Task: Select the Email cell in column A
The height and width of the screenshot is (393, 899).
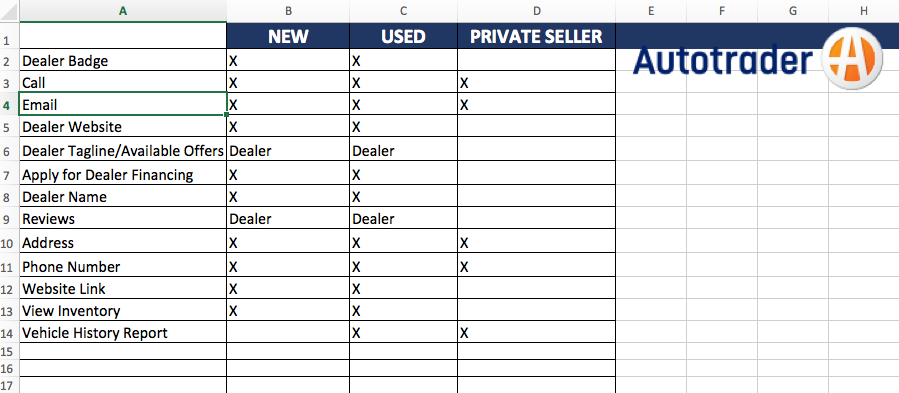Action: 123,105
